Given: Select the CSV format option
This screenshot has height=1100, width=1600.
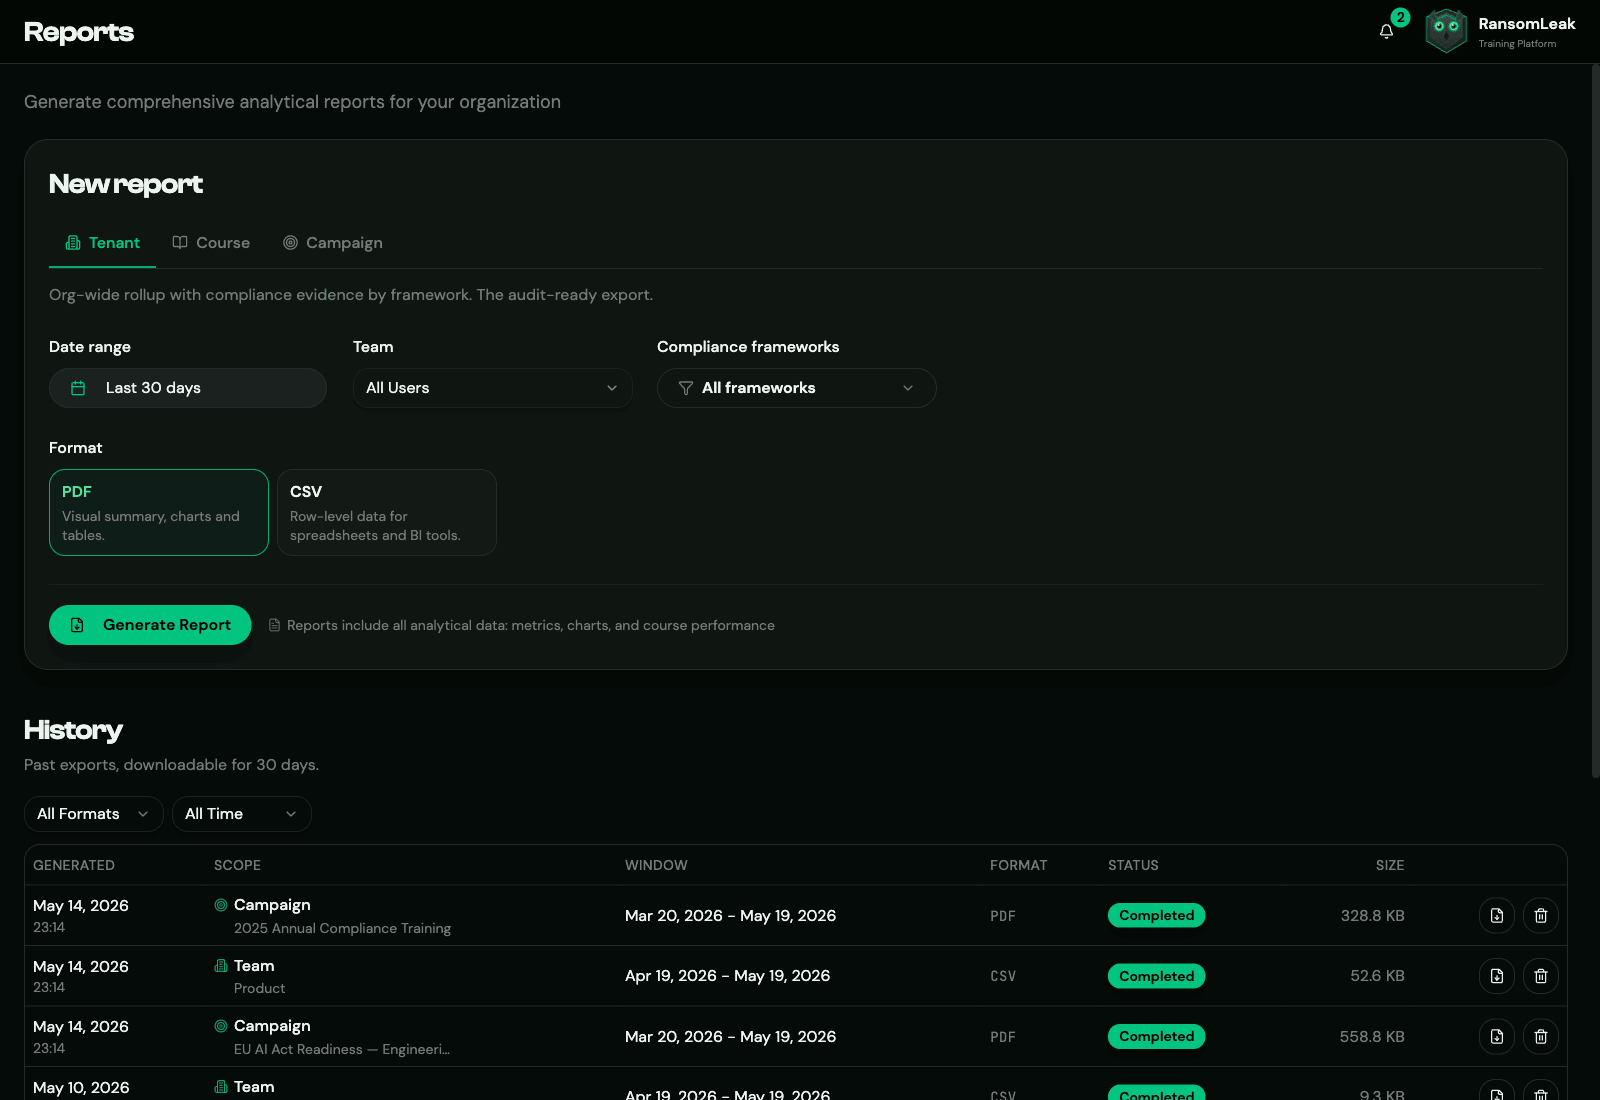Looking at the screenshot, I should click(387, 512).
